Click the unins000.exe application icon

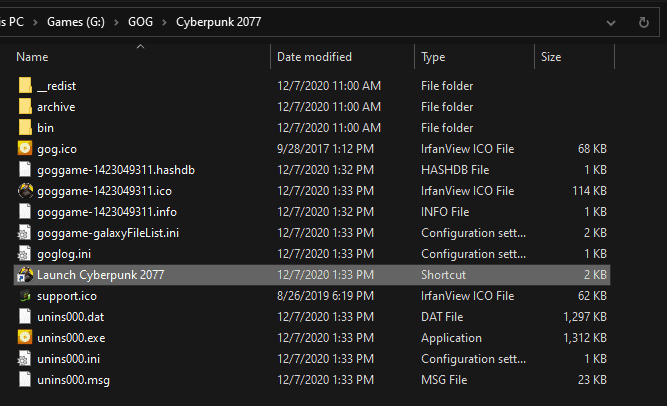(x=25, y=338)
